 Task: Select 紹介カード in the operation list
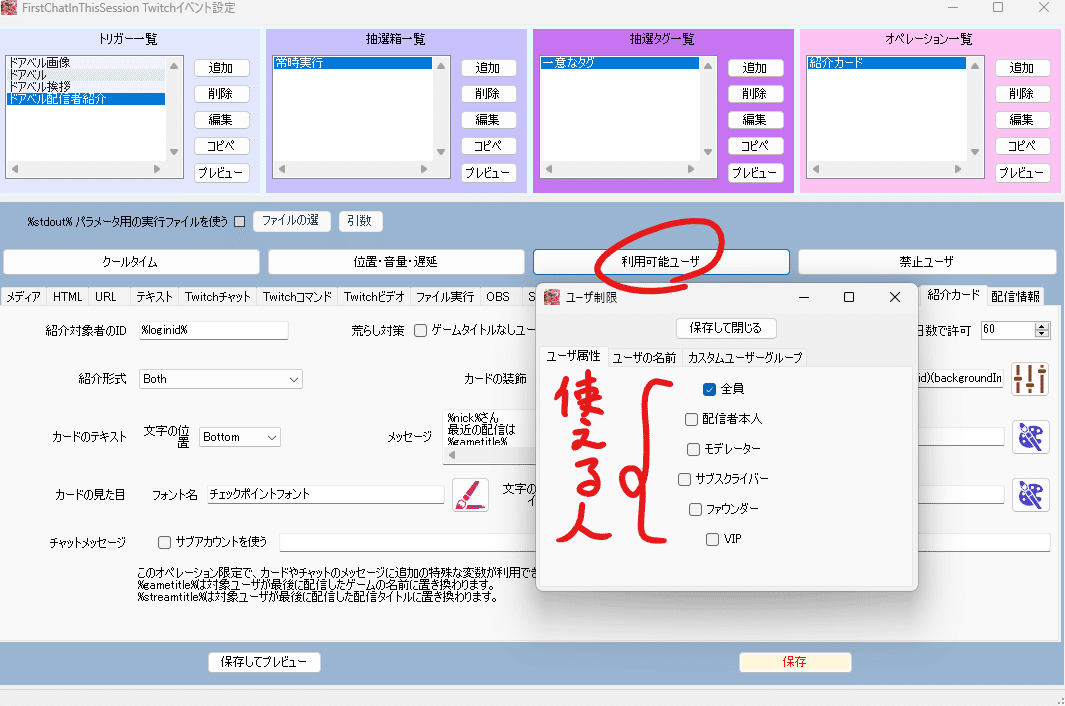(886, 63)
